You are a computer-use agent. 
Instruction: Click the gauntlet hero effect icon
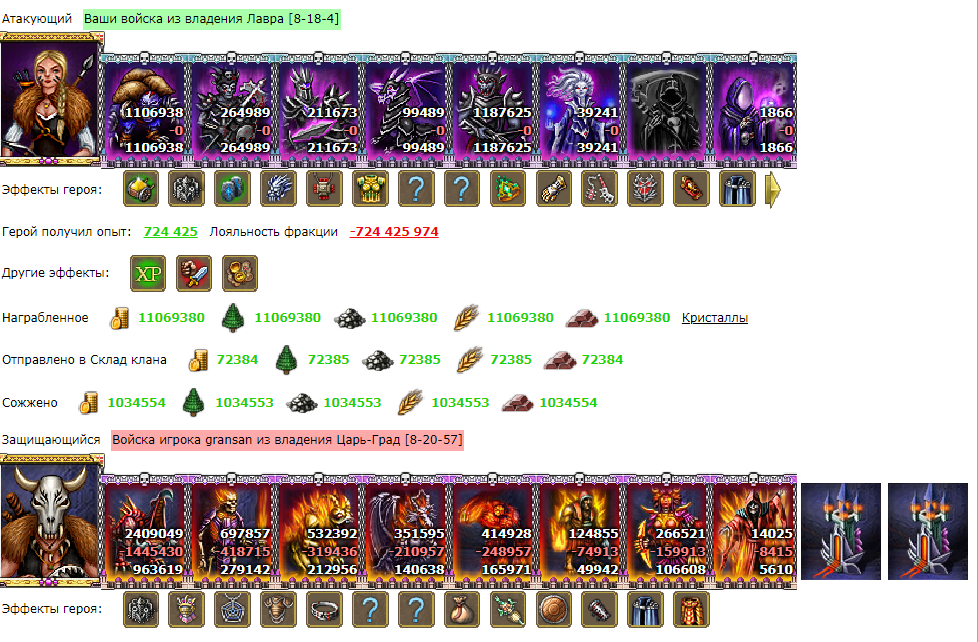point(554,189)
